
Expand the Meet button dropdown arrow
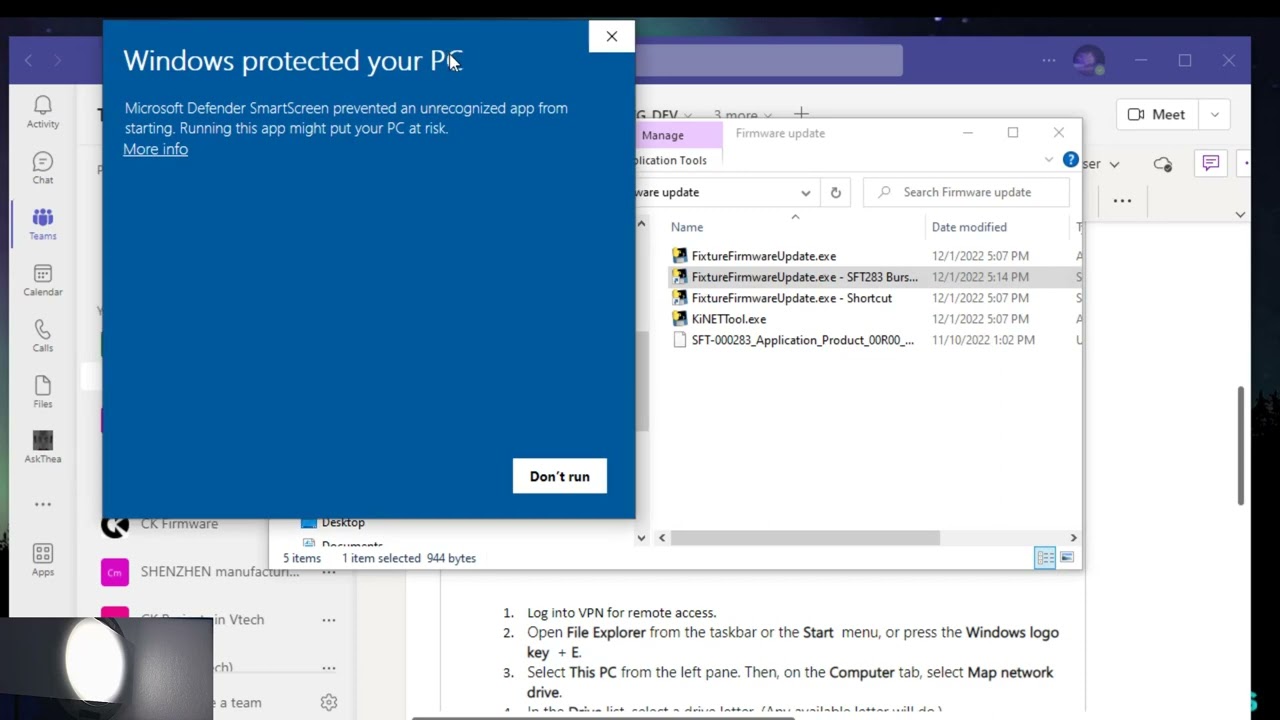pyautogui.click(x=1215, y=114)
